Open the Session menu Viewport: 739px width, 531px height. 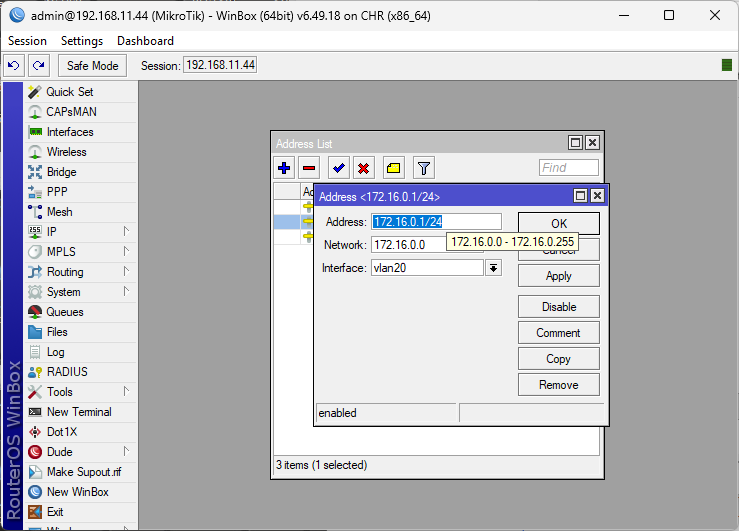click(x=28, y=41)
